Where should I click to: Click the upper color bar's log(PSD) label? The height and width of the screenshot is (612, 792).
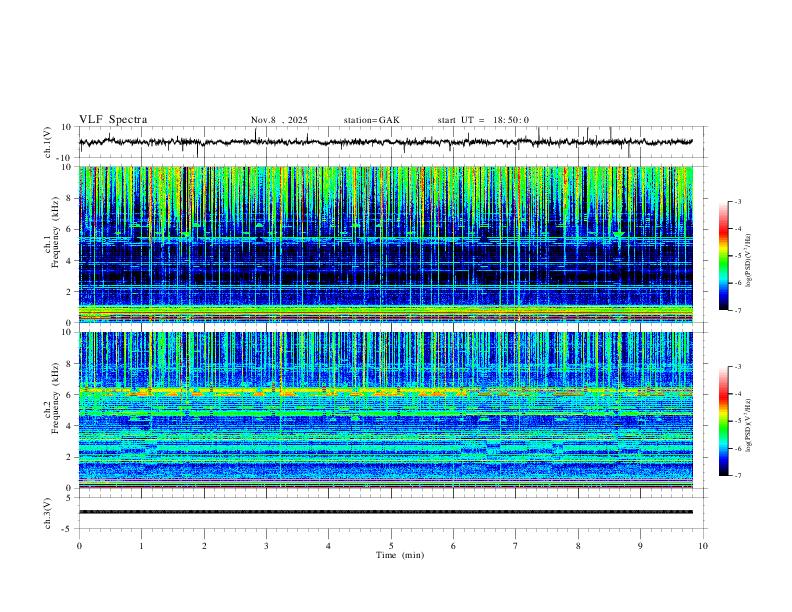(749, 261)
